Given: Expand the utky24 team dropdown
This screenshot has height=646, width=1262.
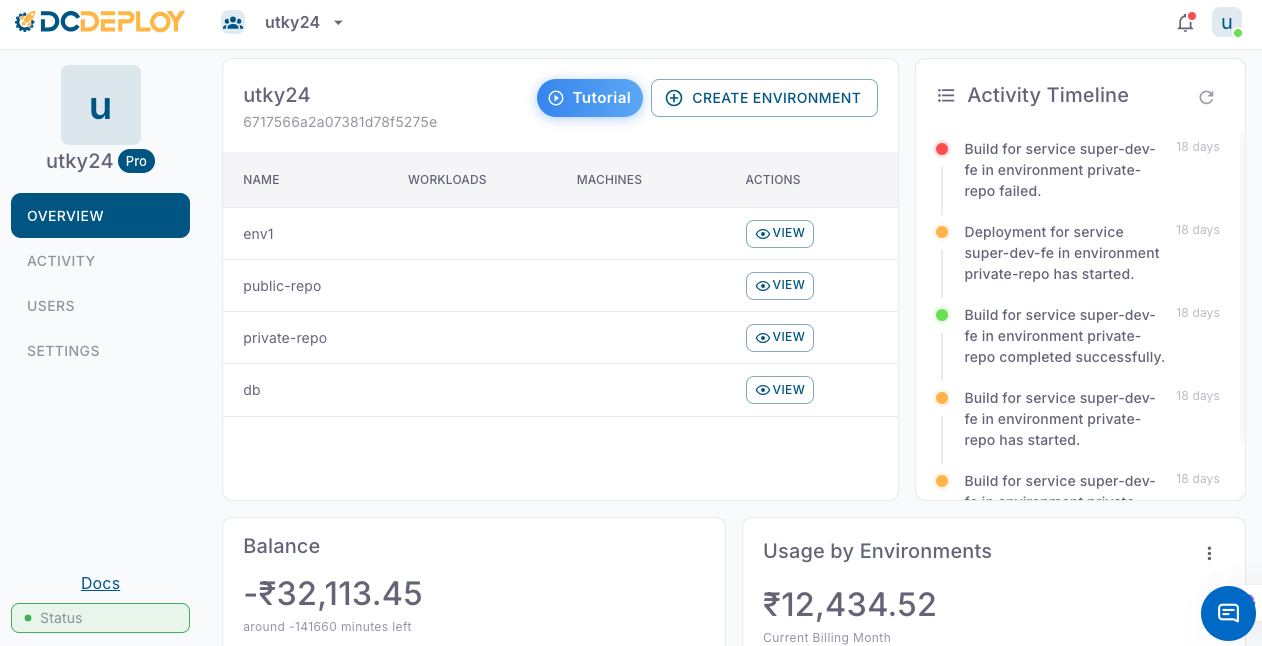Looking at the screenshot, I should [x=338, y=23].
